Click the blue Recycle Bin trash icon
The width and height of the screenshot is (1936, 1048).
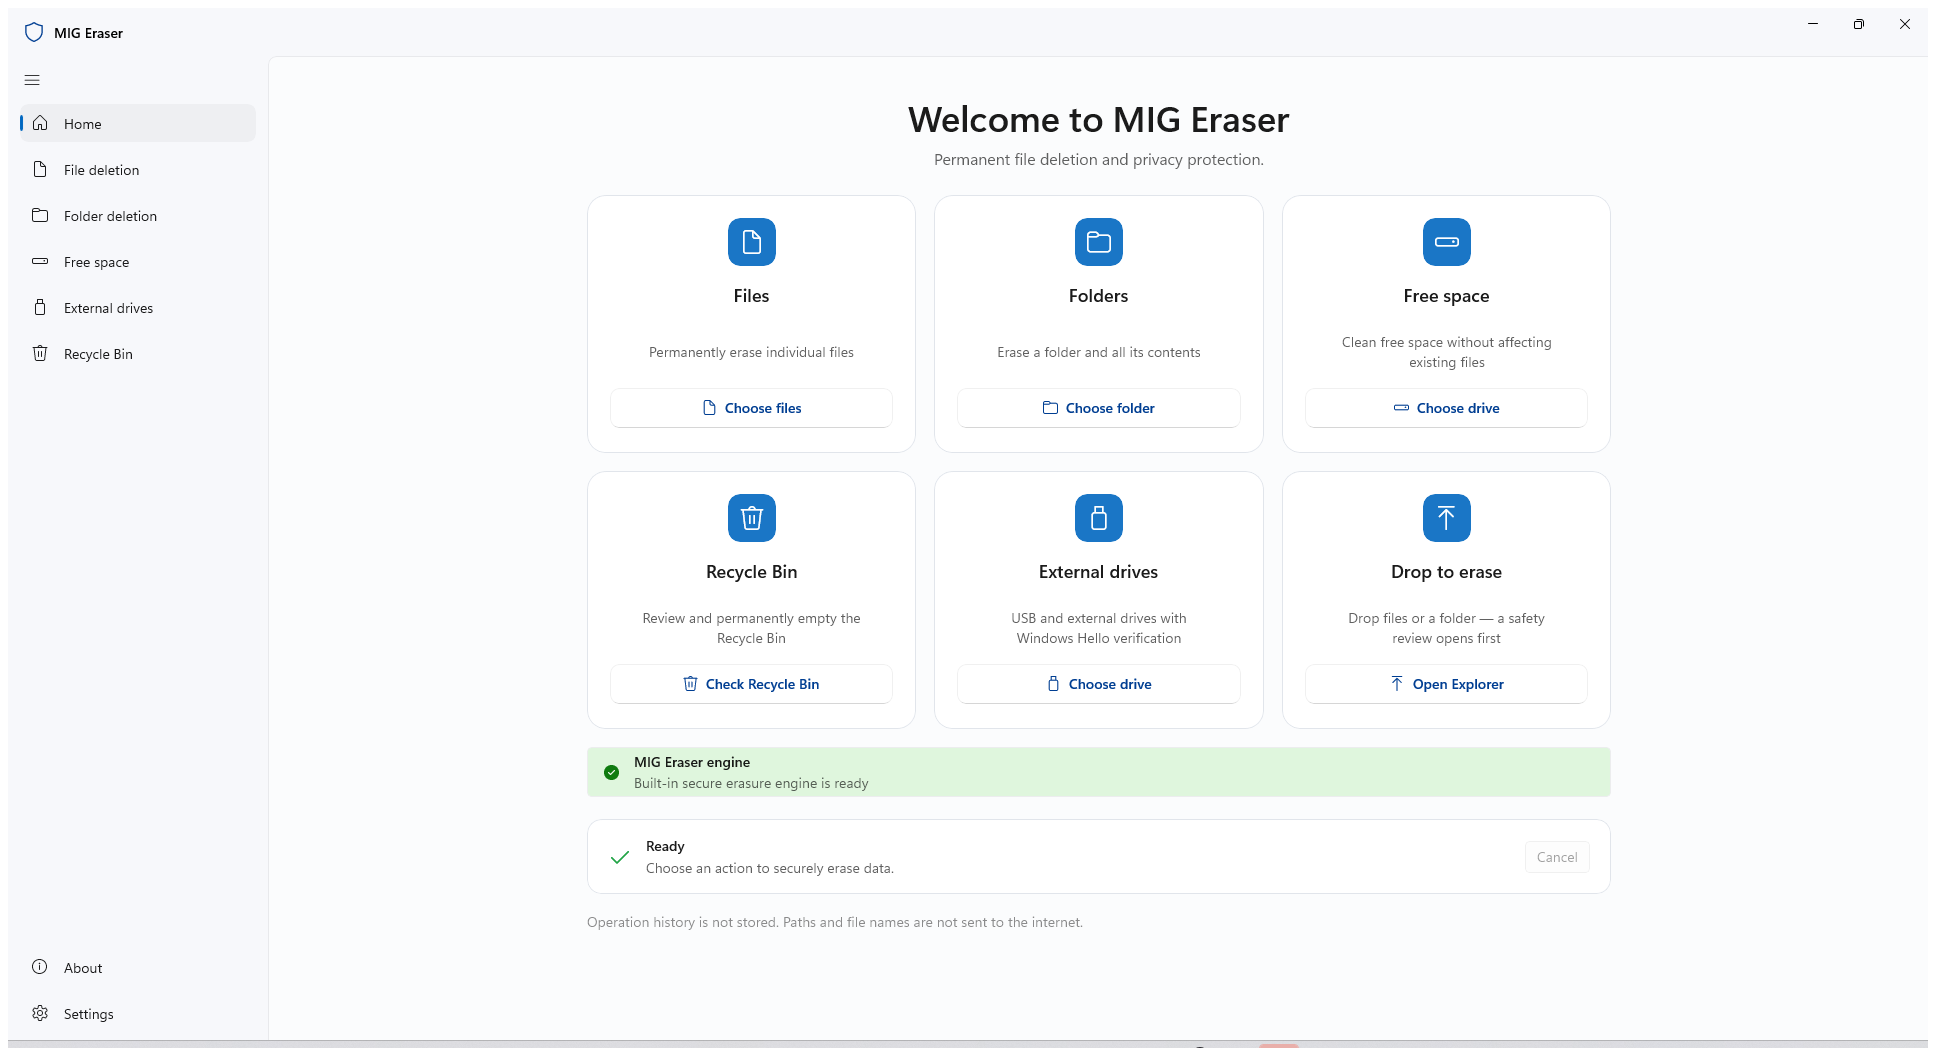pyautogui.click(x=751, y=518)
